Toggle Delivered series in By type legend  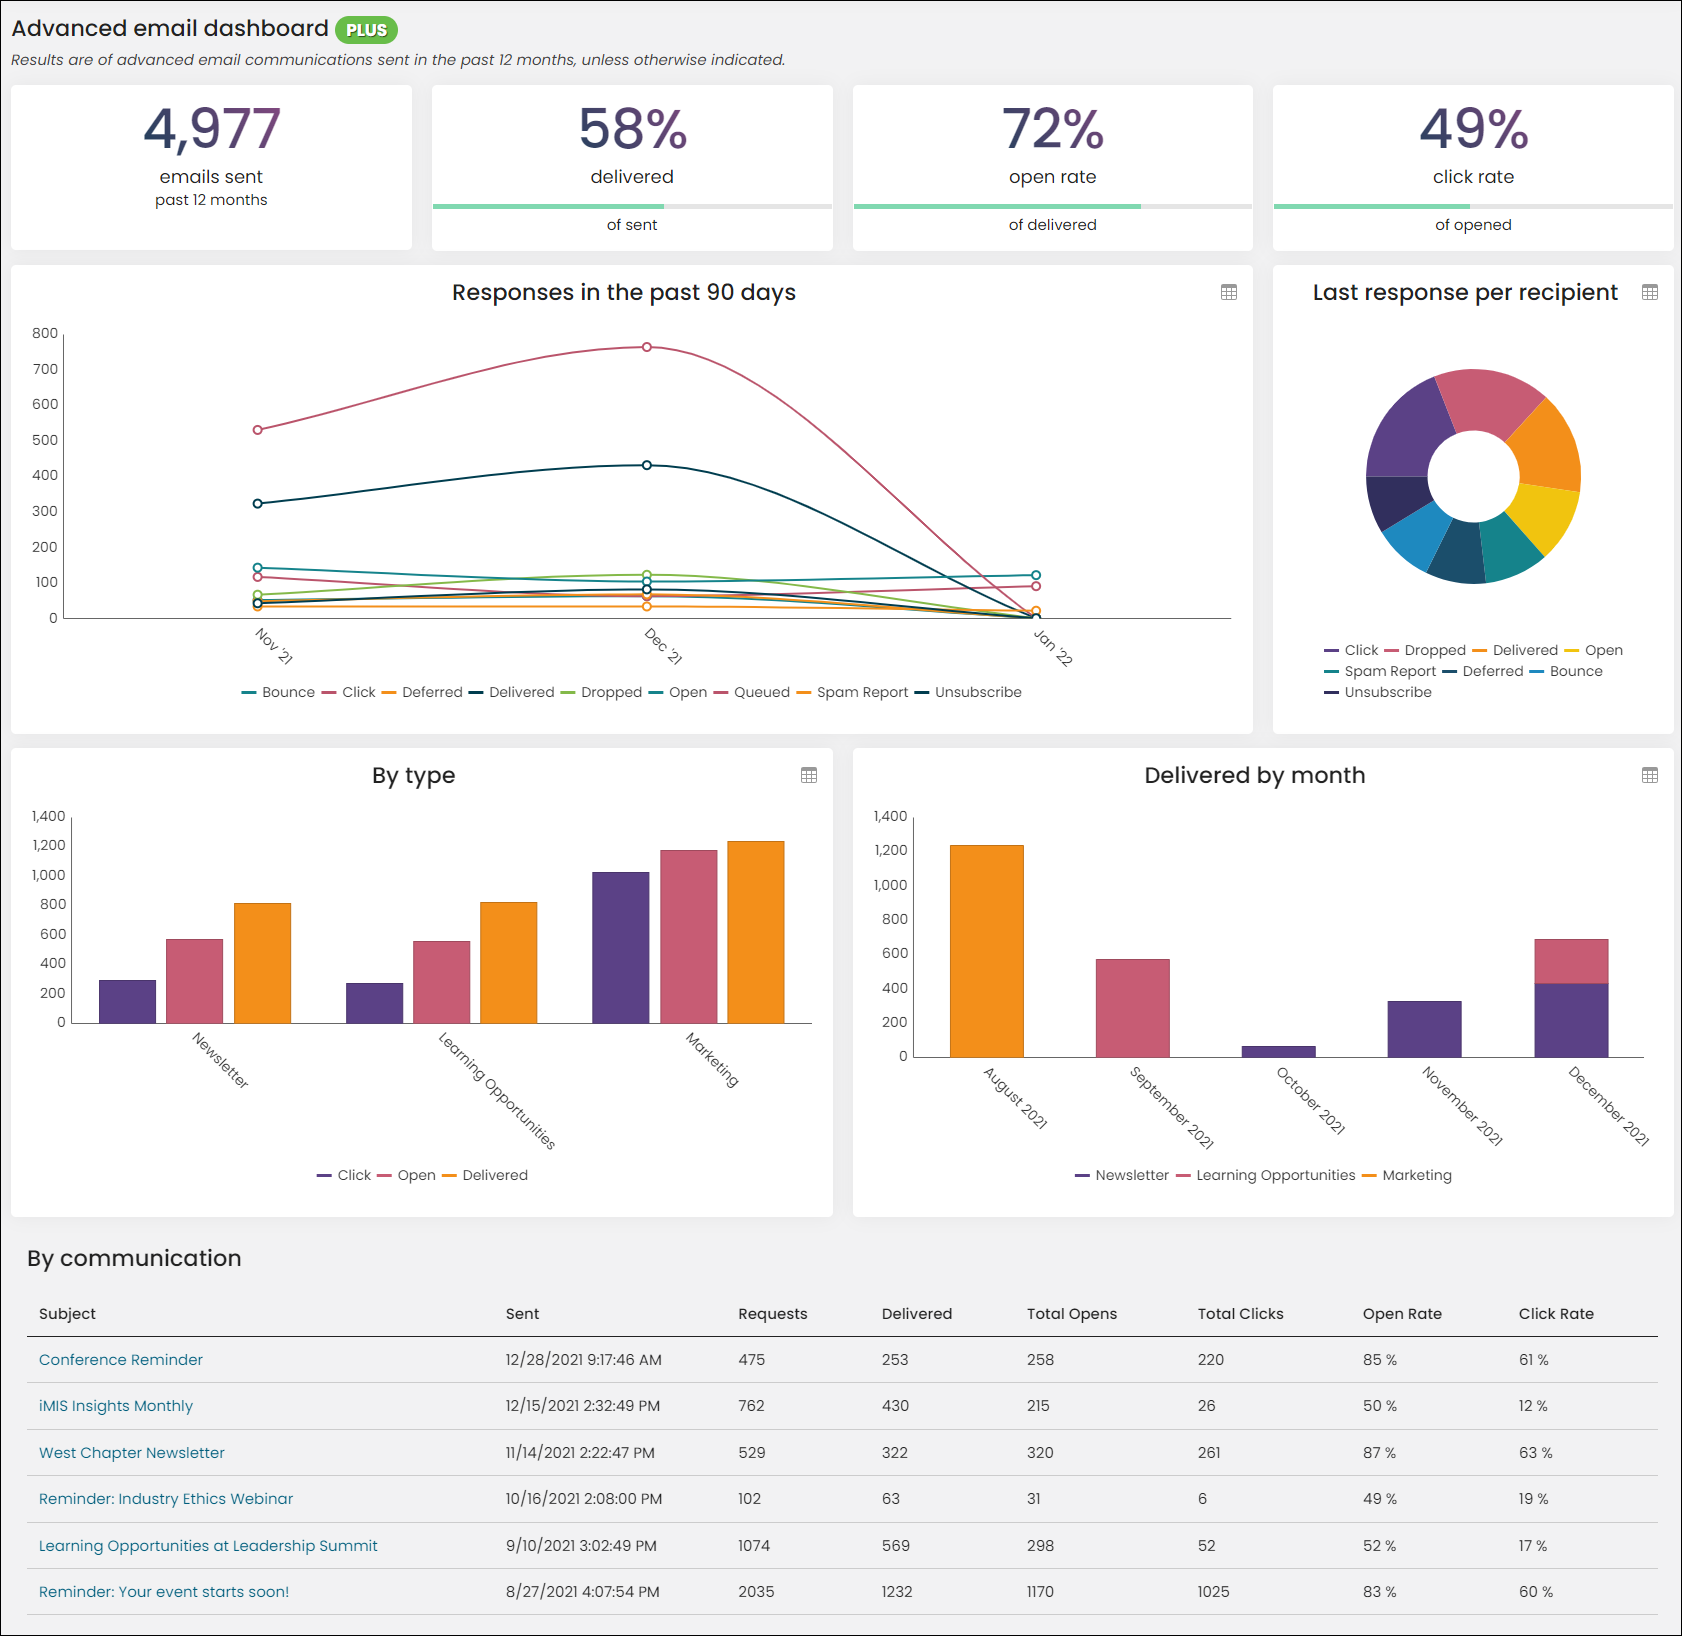pyautogui.click(x=485, y=1175)
